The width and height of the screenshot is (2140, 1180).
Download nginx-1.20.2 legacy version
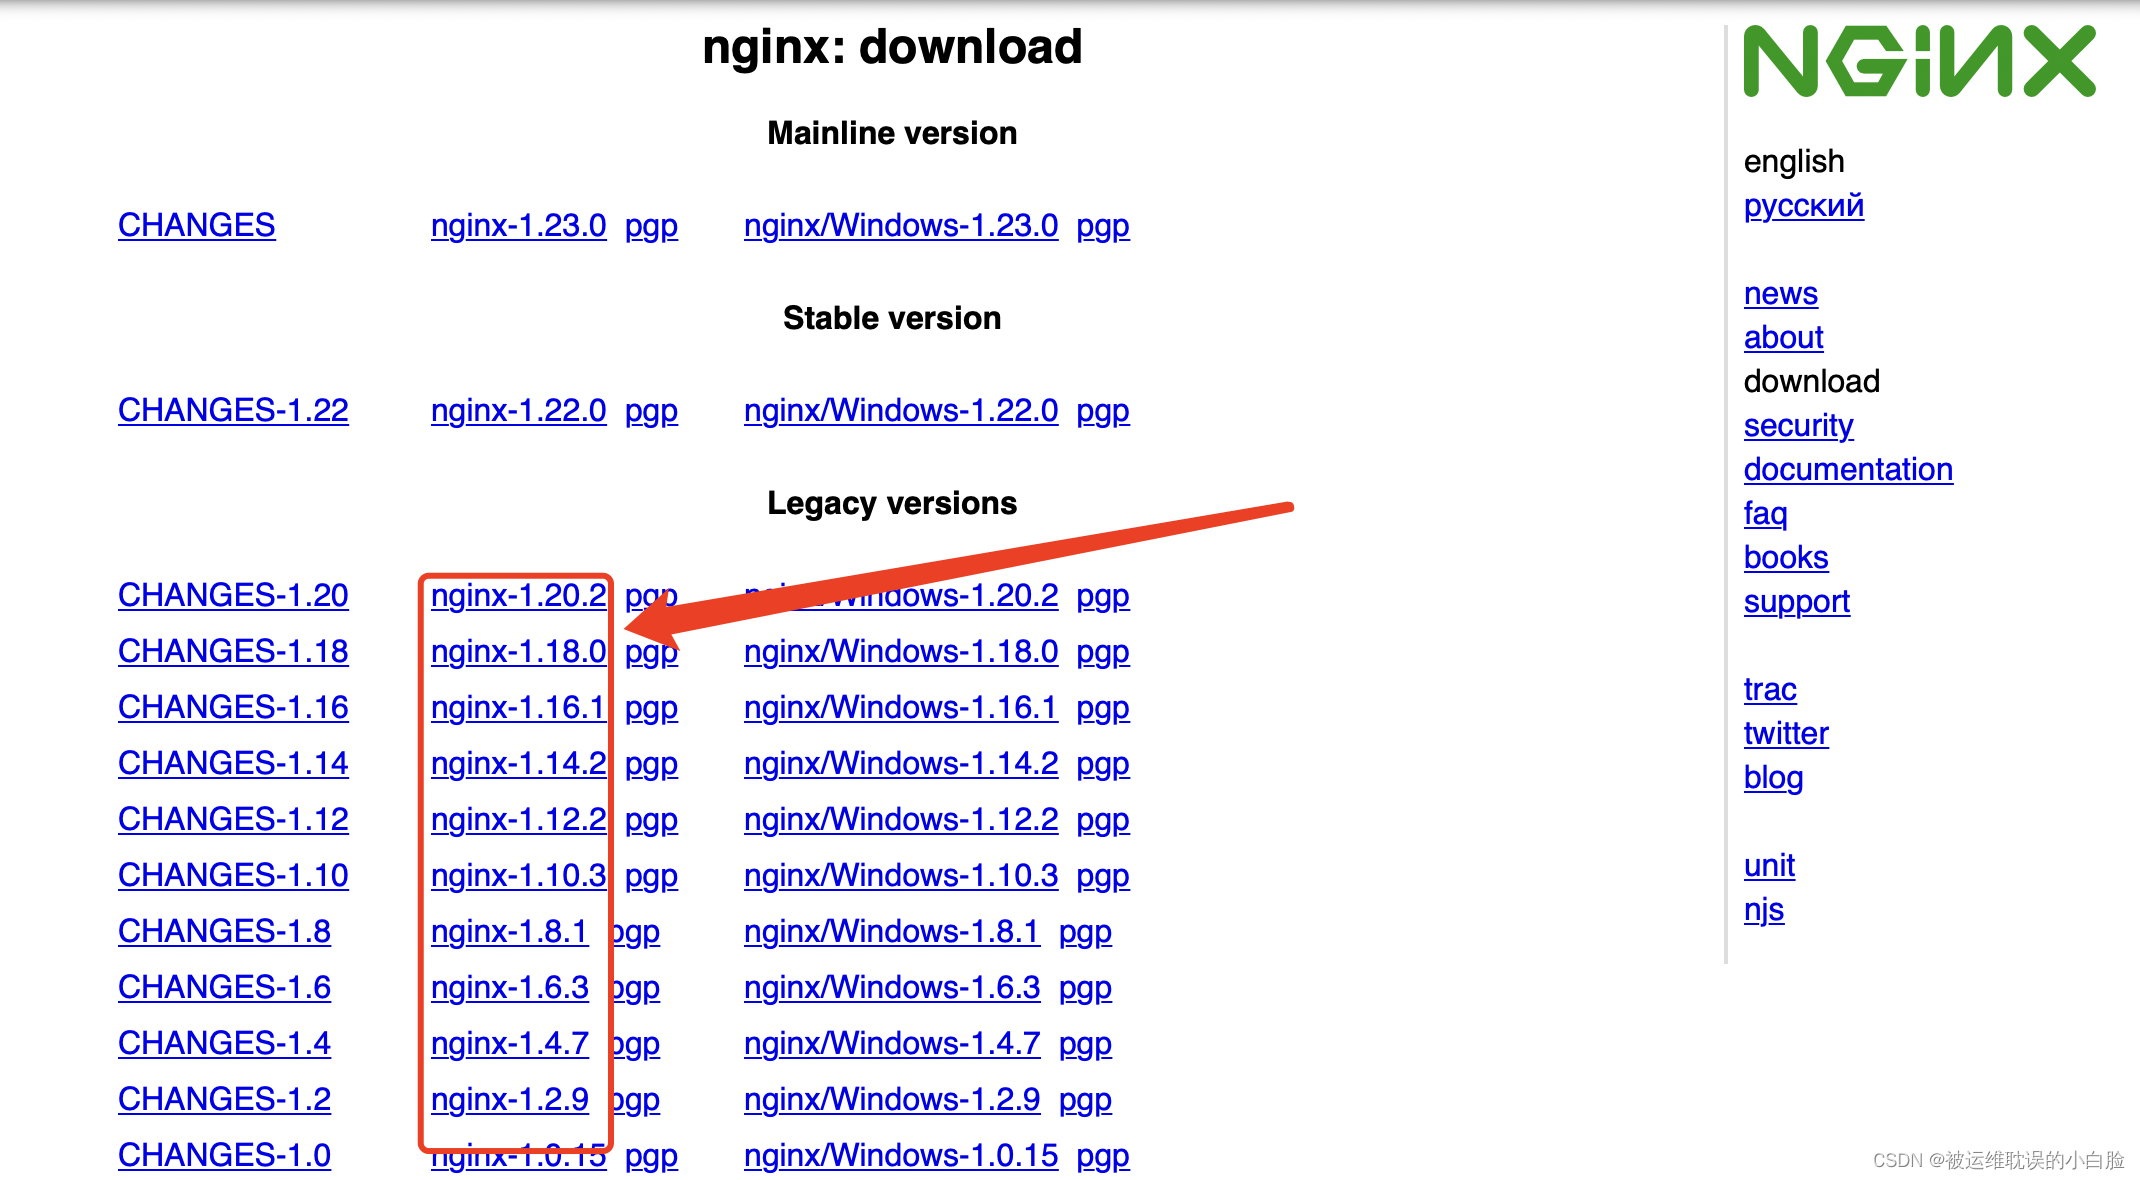516,593
